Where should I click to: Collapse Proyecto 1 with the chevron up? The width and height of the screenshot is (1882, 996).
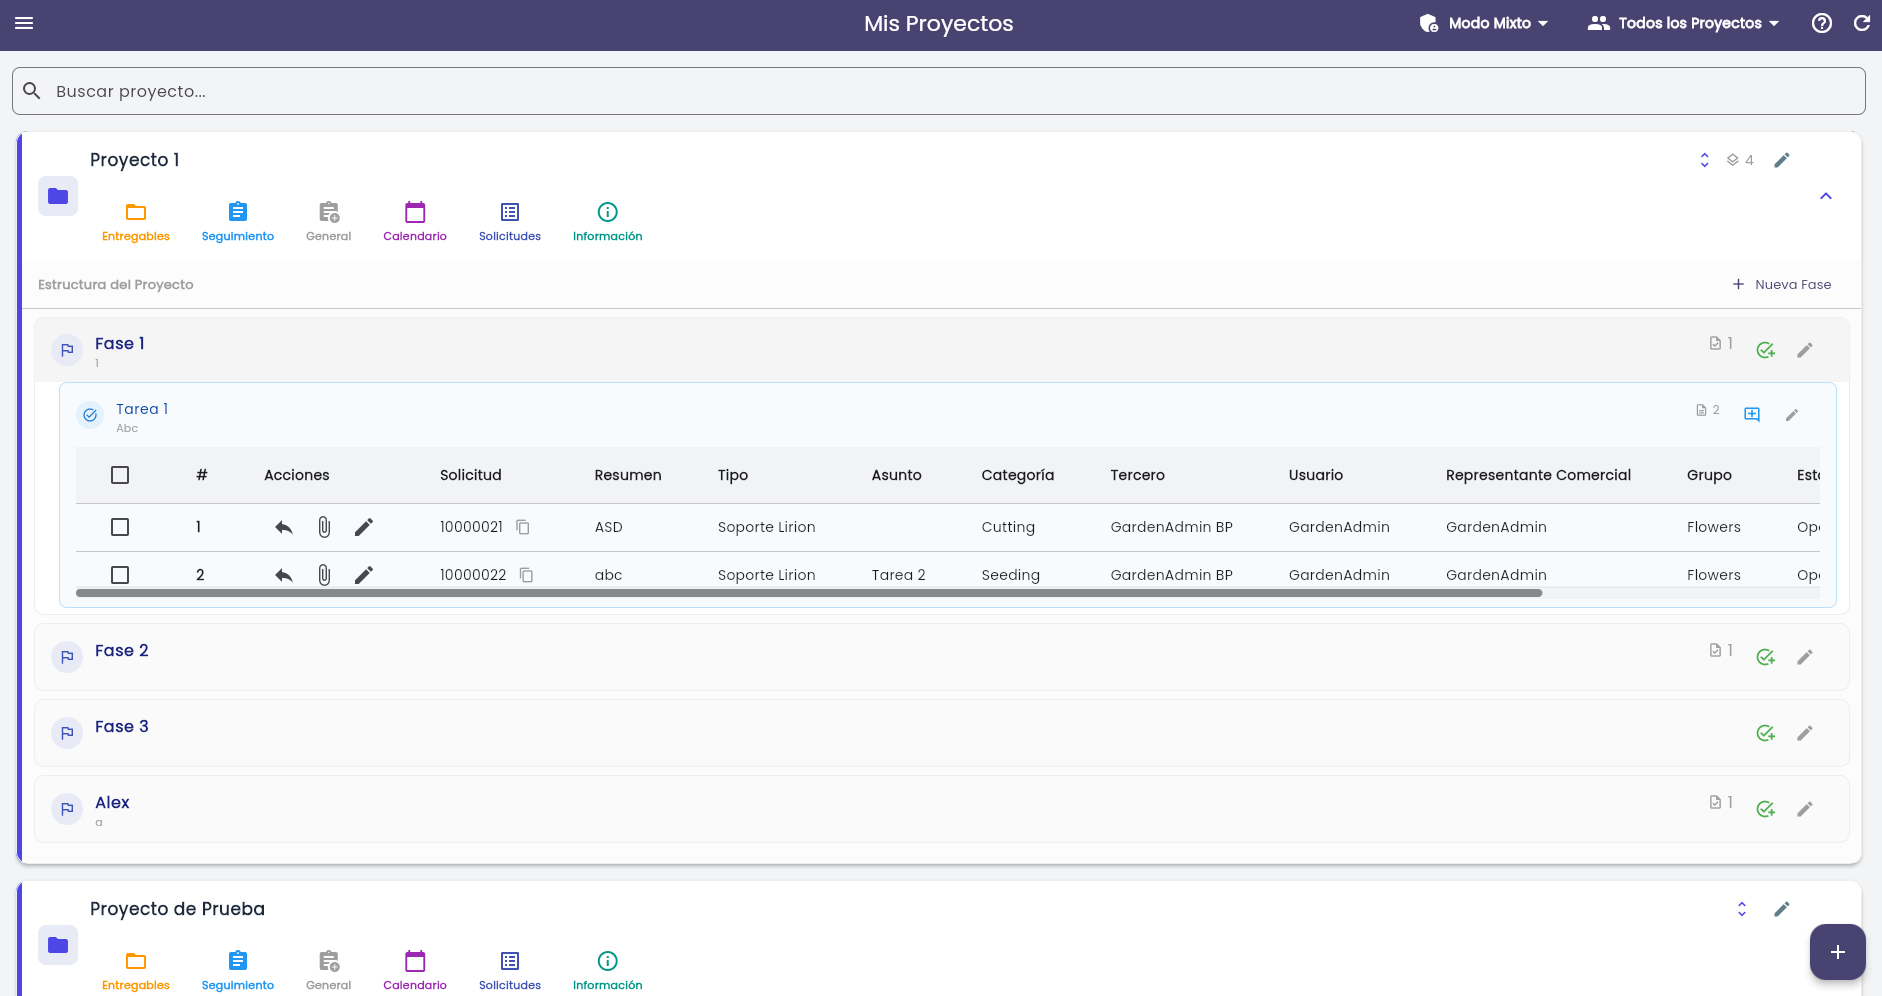pos(1826,196)
